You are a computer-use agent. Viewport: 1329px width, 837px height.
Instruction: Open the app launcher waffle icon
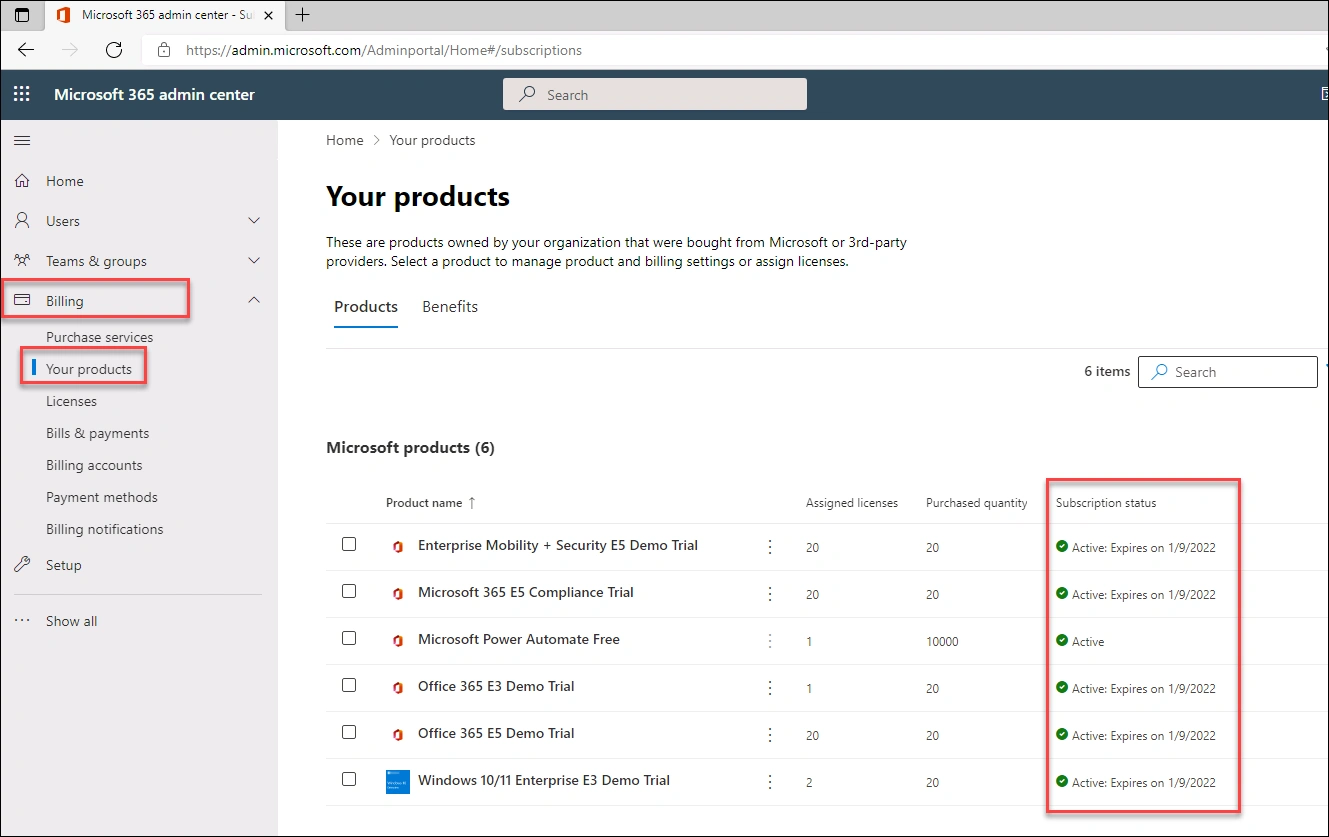(21, 95)
